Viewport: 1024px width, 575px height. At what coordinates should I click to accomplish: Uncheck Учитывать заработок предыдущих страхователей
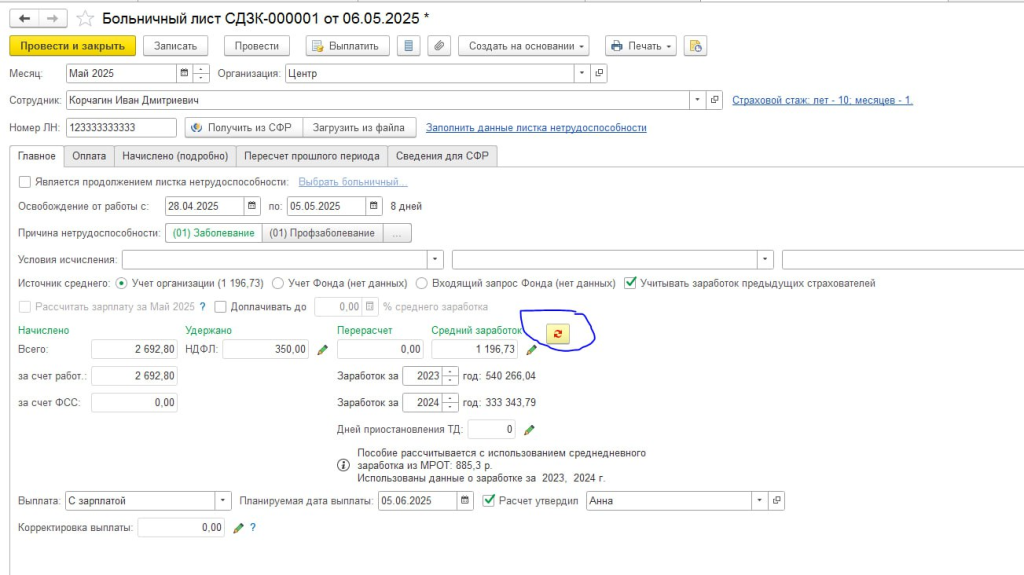pos(630,283)
